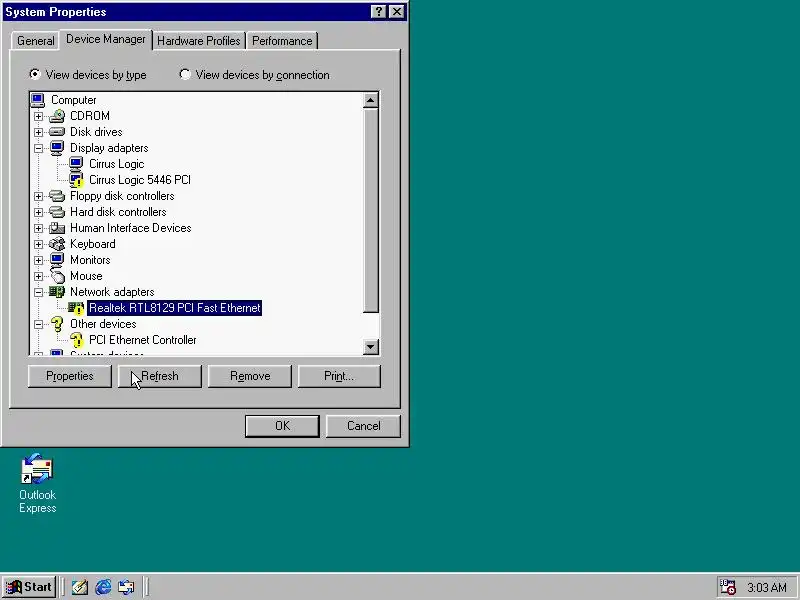This screenshot has width=800, height=600.
Task: Select the Cirrus Logic 5446 PCI entry
Action: pos(140,180)
